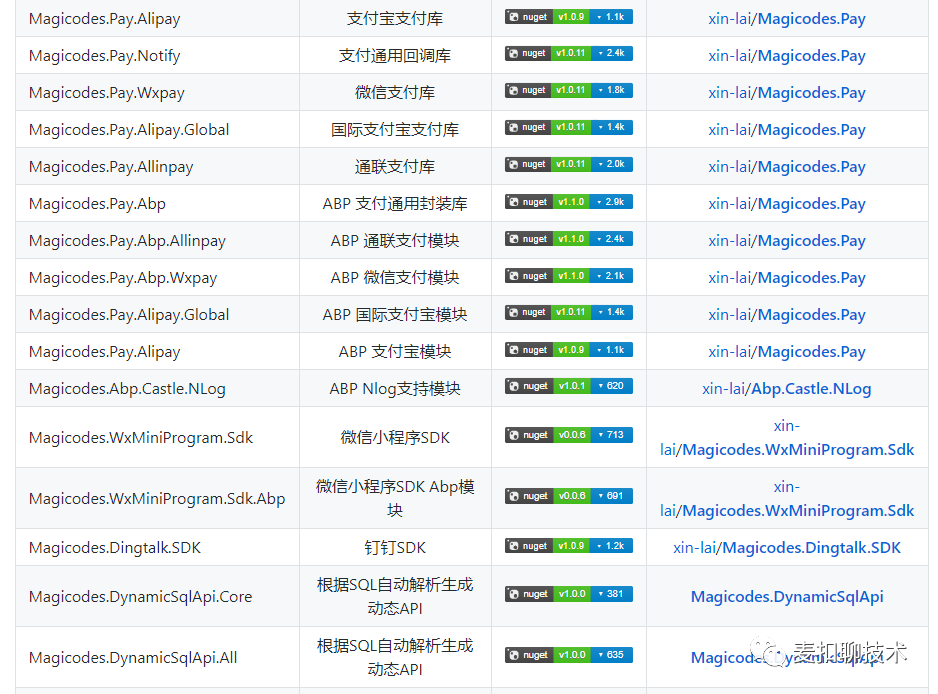
Task: Follow the repo link in the ABP 支付通用封装库 row
Action: click(x=787, y=204)
